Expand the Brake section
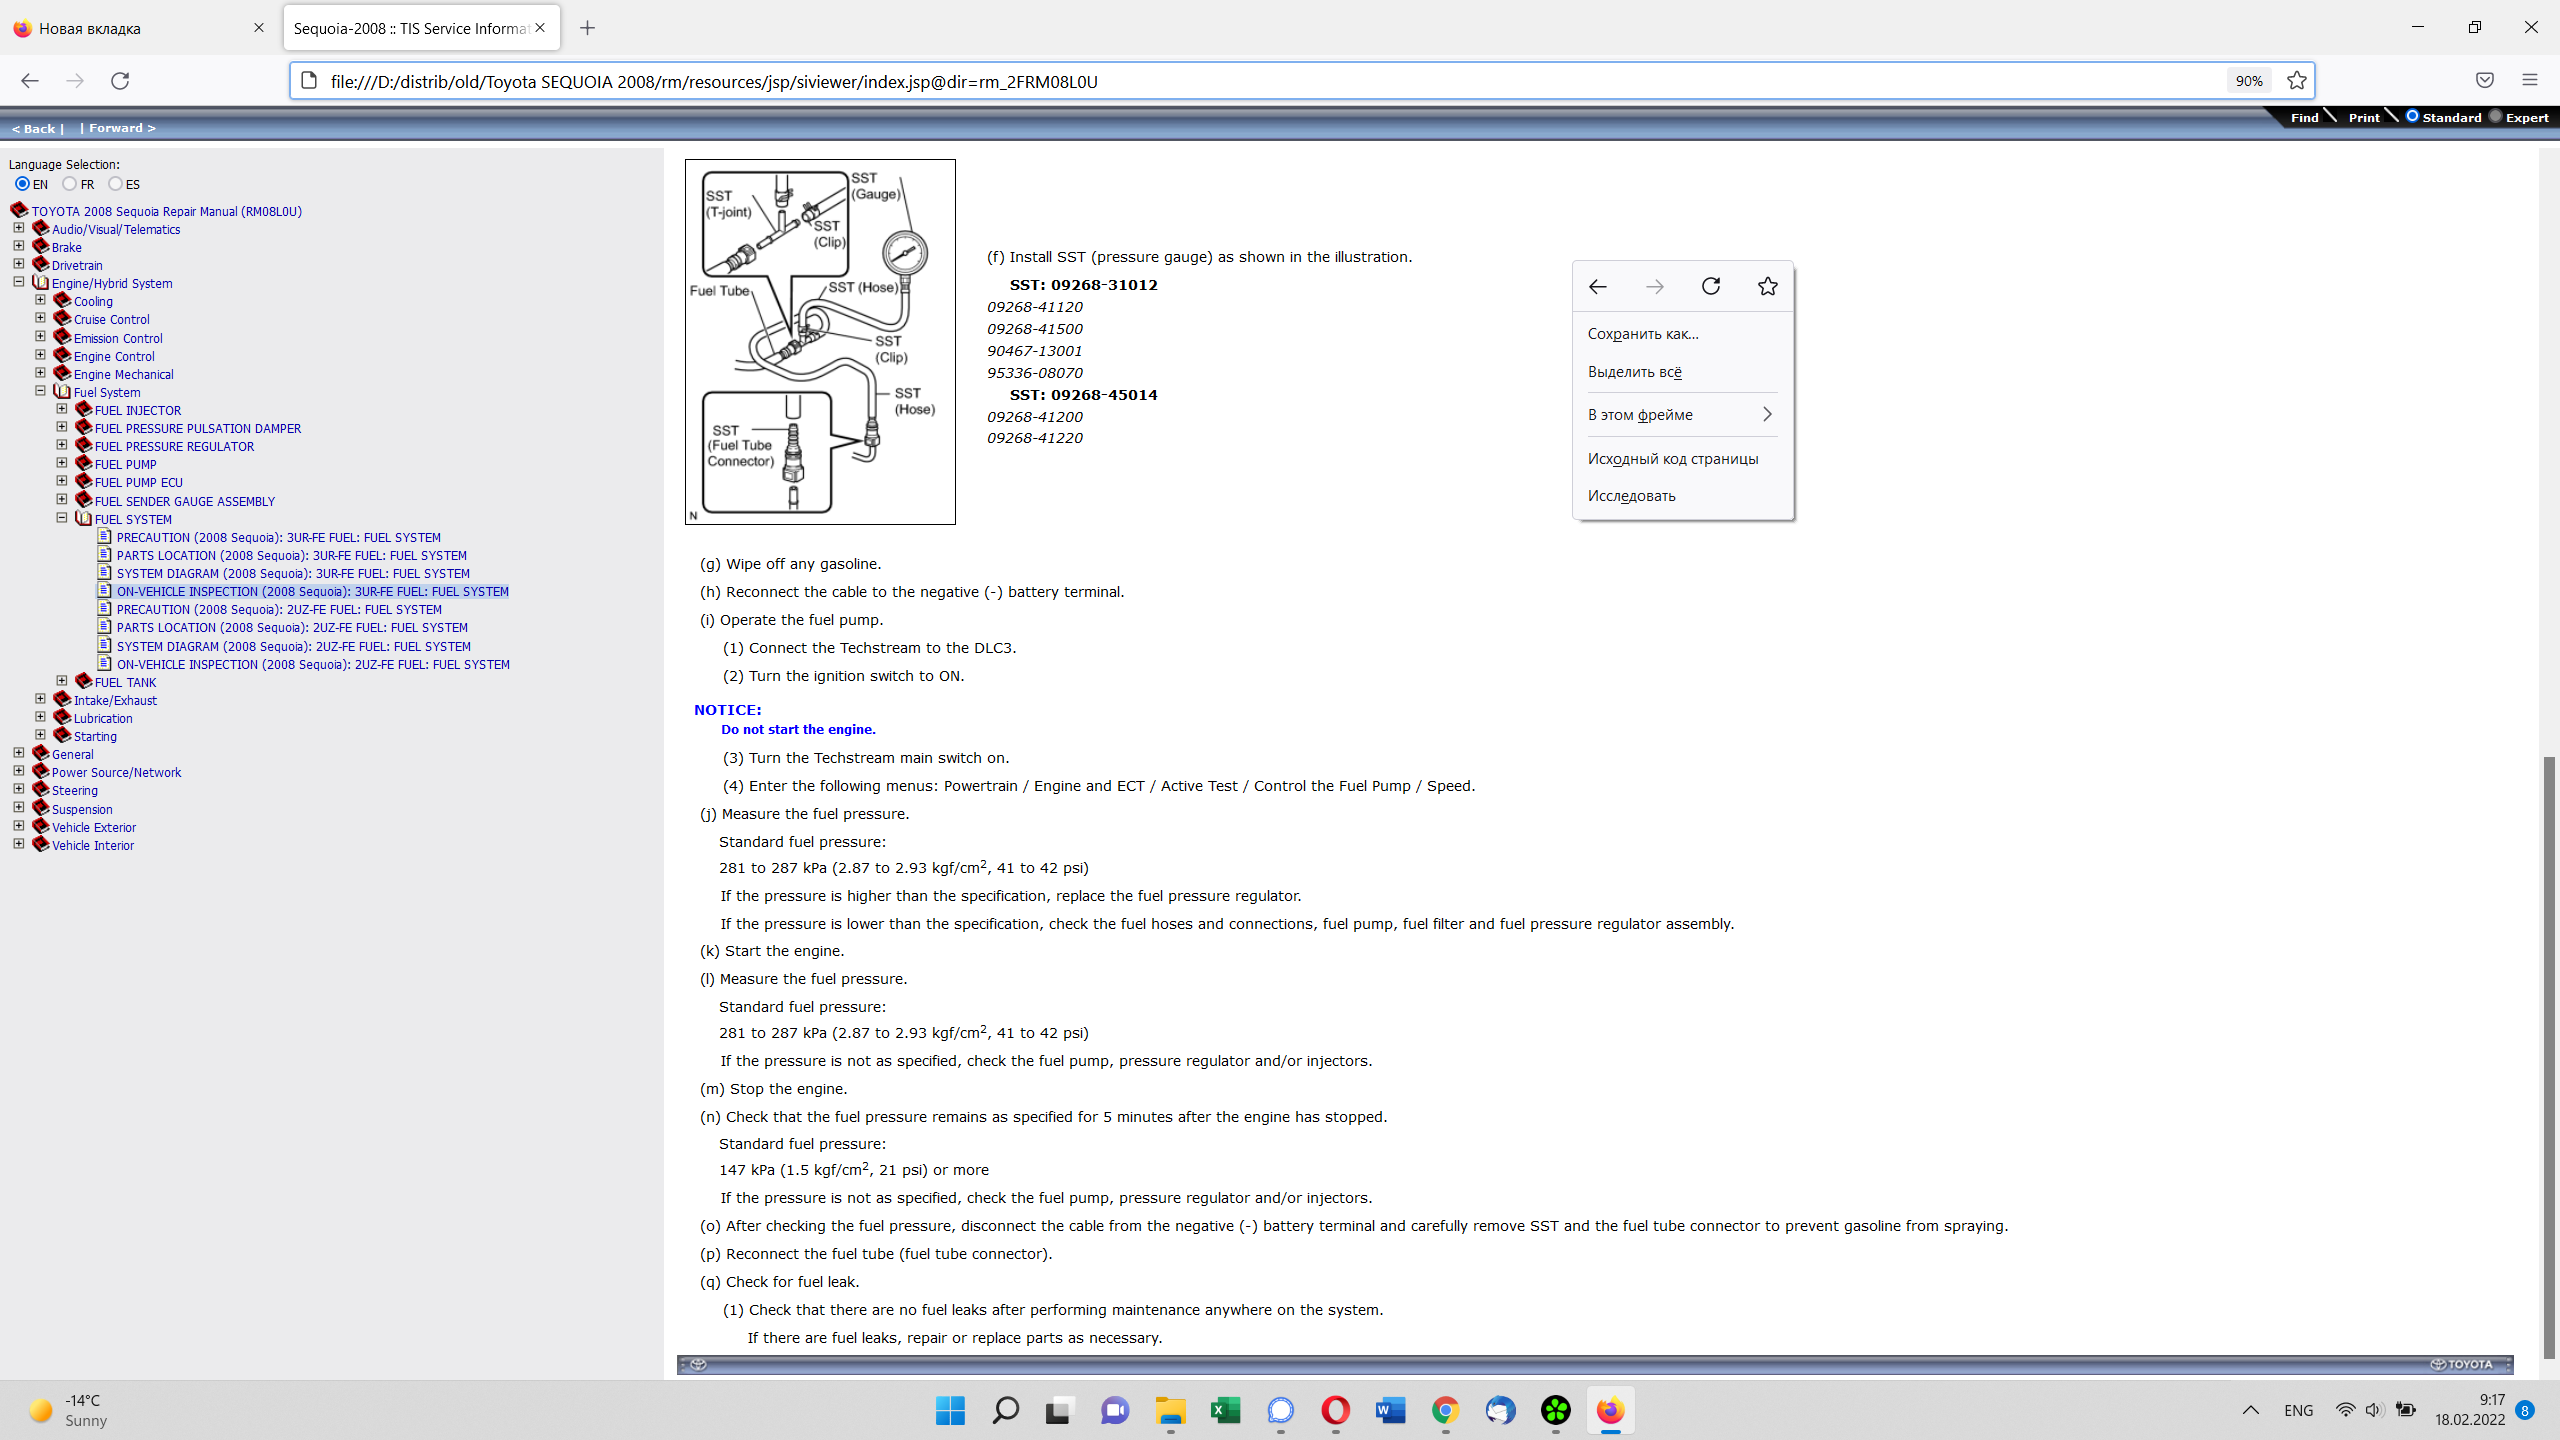 click(x=18, y=246)
